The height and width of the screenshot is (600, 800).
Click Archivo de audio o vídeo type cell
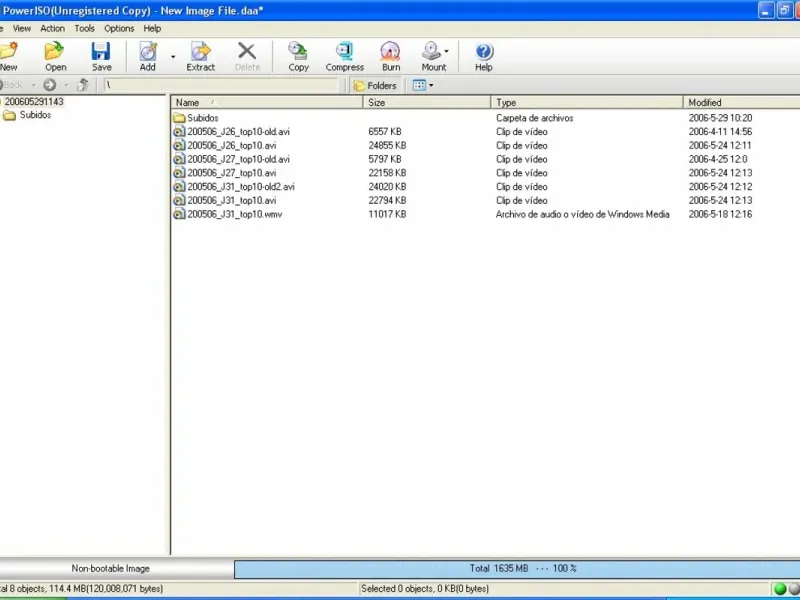[x=583, y=214]
